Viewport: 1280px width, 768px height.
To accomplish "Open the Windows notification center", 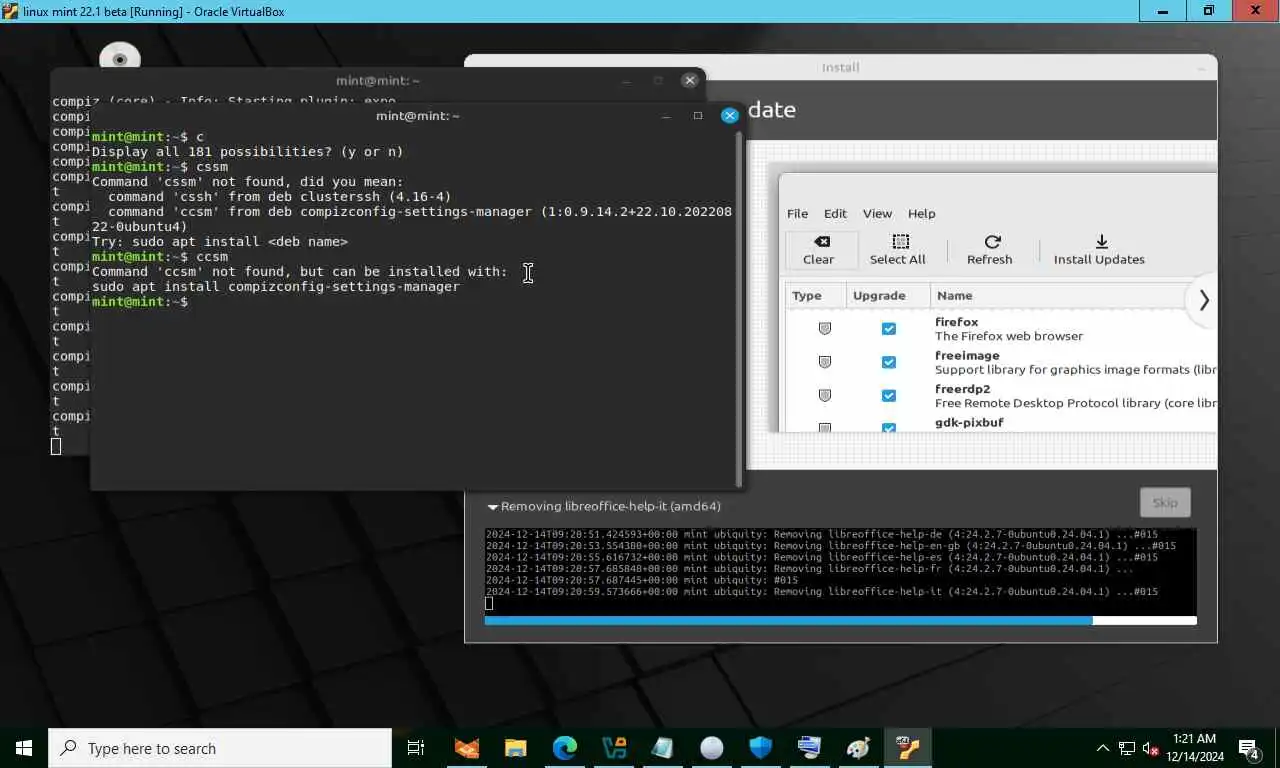I will 1249,748.
